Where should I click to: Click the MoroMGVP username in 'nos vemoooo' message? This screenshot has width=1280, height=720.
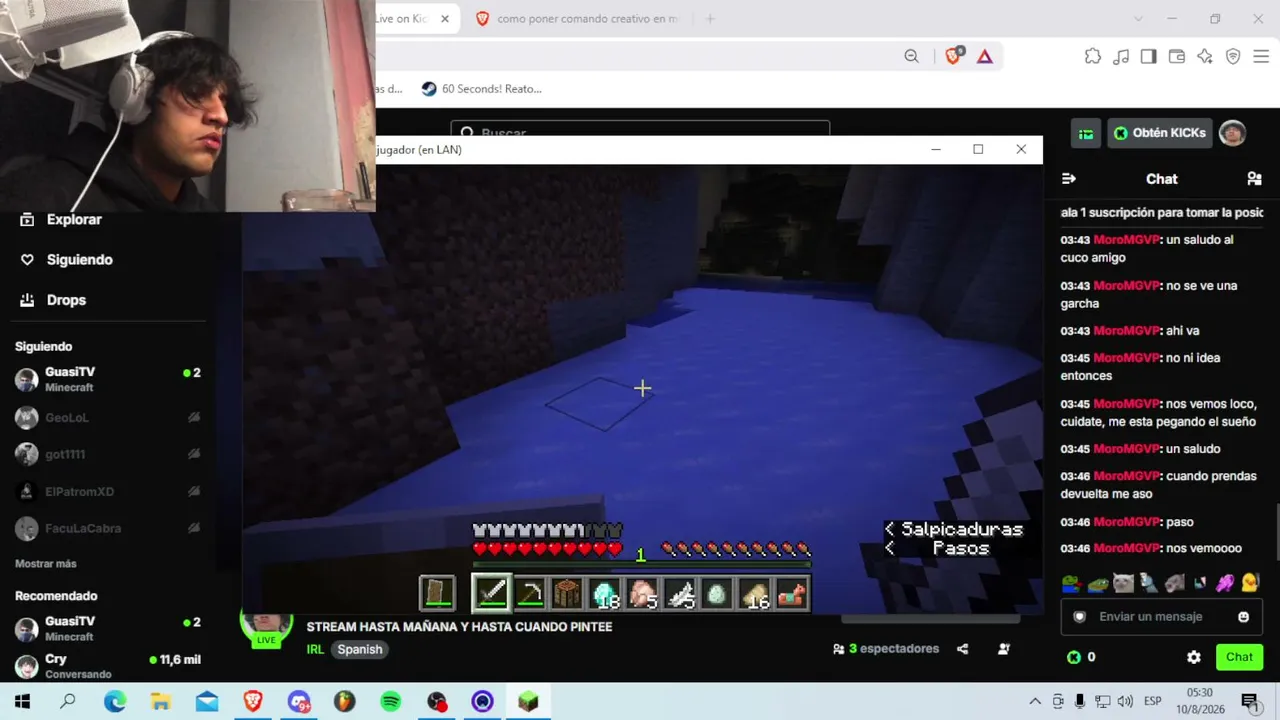(1126, 549)
